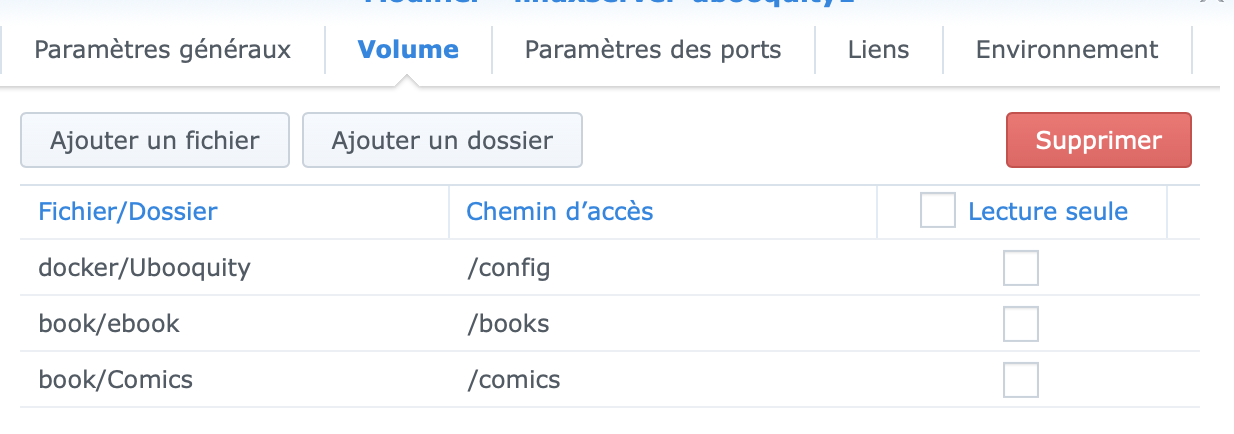
Task: Click the Chemin d'accès column header
Action: coord(560,211)
